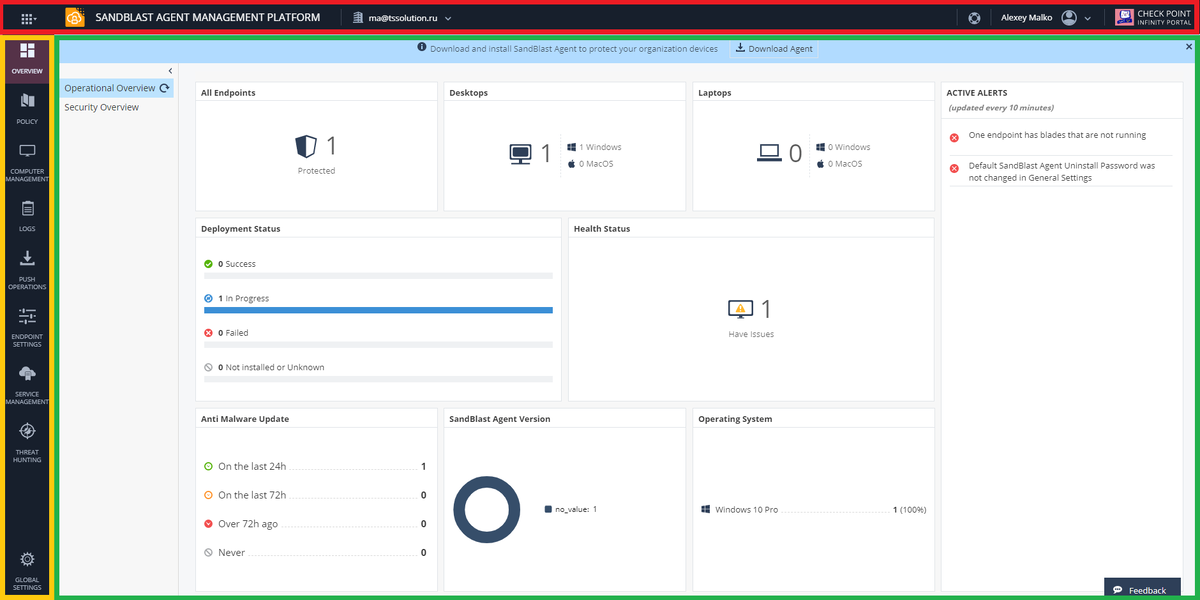Click 'Over 72h ago' in Anti Malware Update
The width and height of the screenshot is (1200, 600).
click(x=248, y=524)
